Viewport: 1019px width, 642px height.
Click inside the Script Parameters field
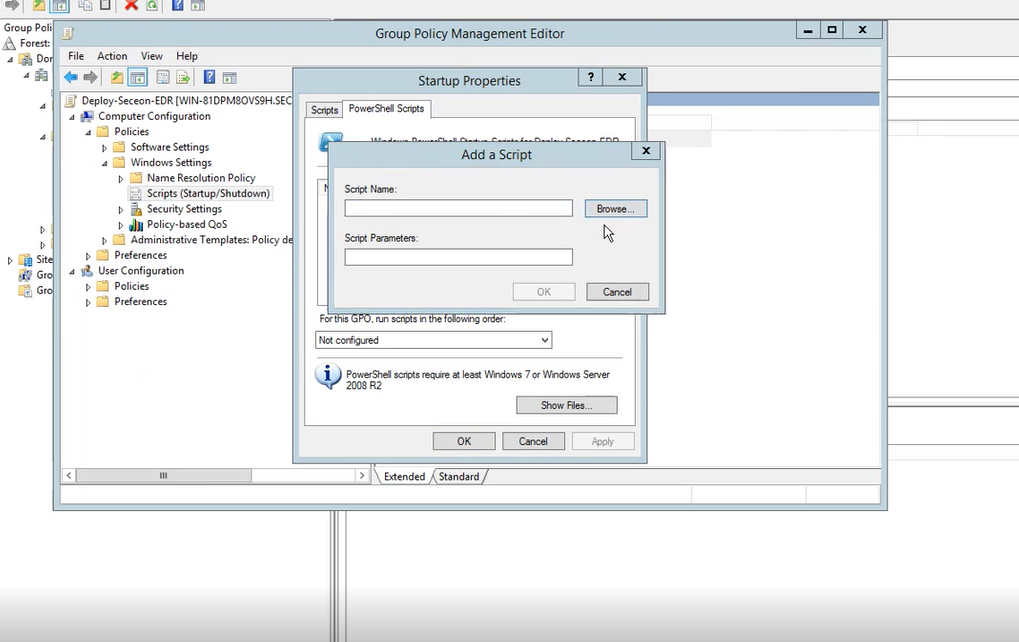(x=458, y=257)
